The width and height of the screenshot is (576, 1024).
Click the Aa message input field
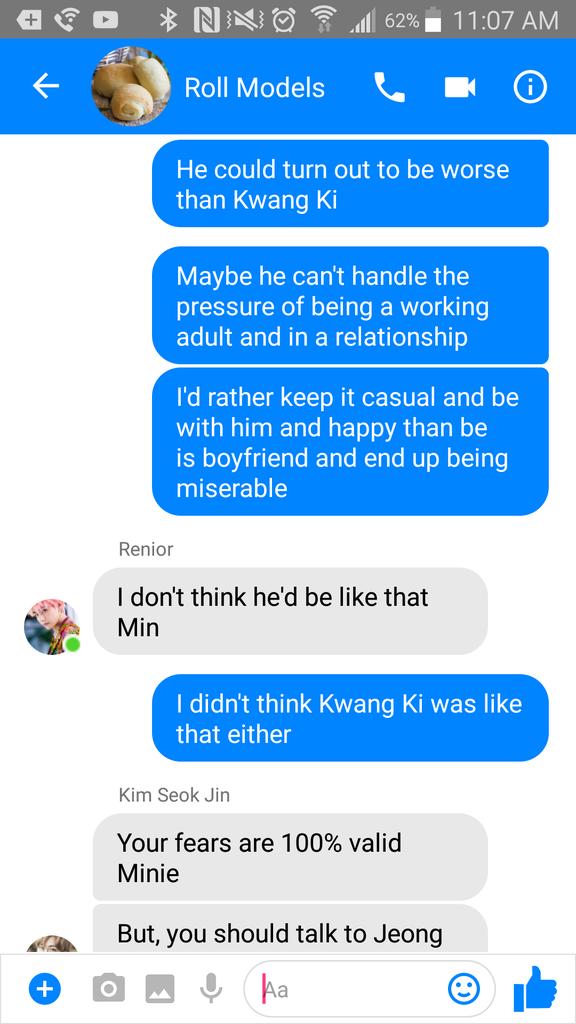(369, 989)
